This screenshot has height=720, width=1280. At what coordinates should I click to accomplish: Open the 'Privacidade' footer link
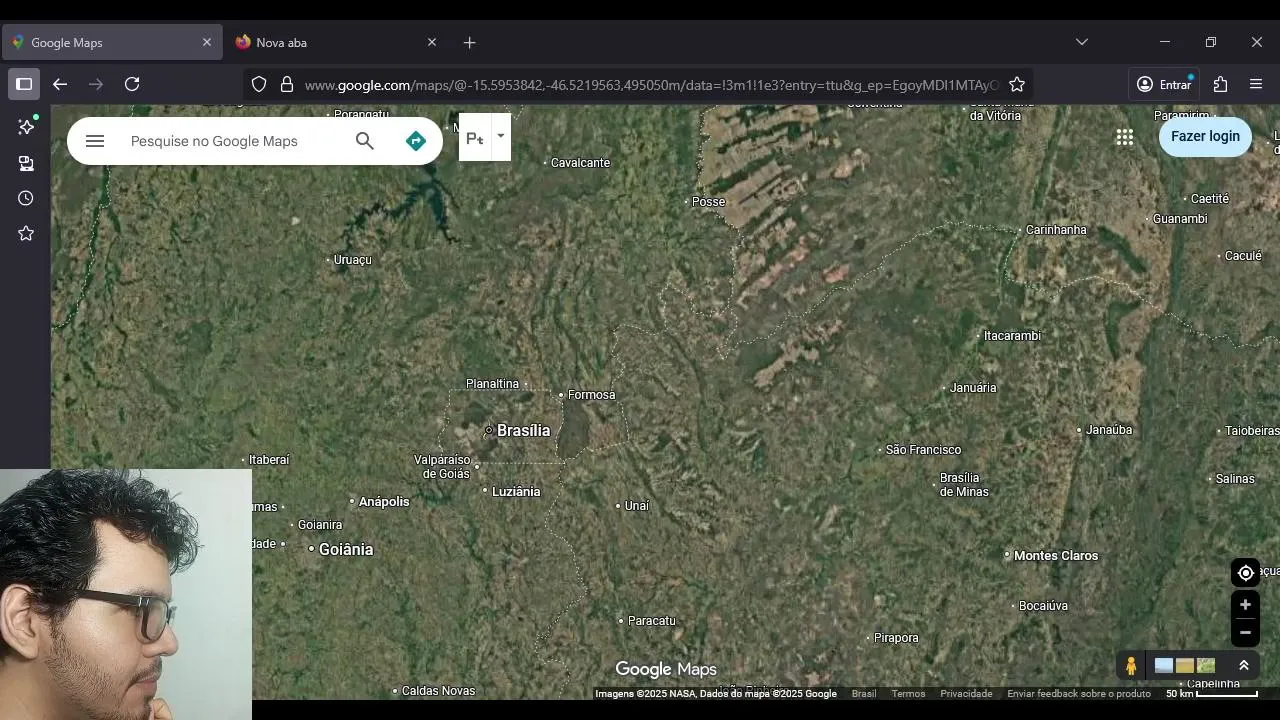click(967, 694)
